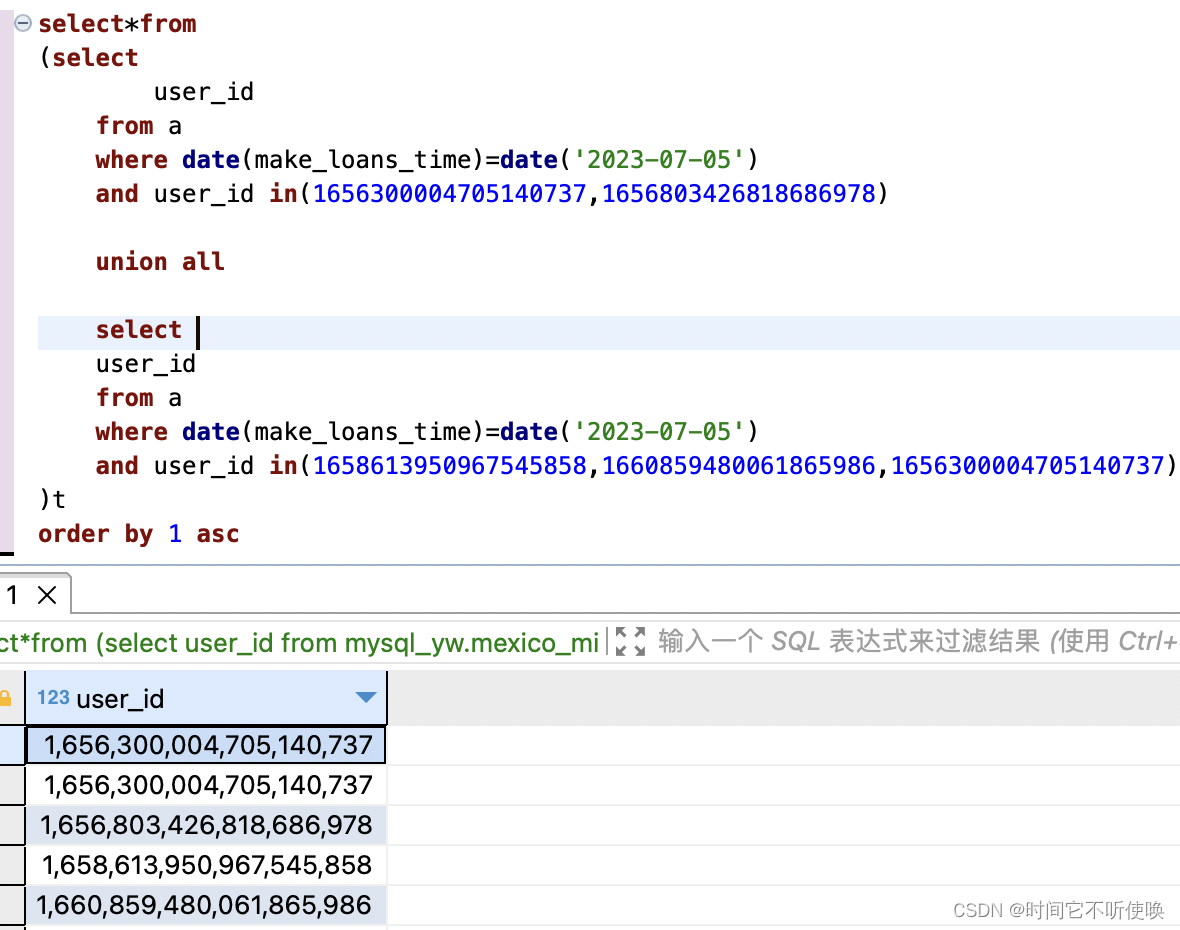This screenshot has height=930, width=1180.
Task: Close results tab 1
Action: [45, 593]
